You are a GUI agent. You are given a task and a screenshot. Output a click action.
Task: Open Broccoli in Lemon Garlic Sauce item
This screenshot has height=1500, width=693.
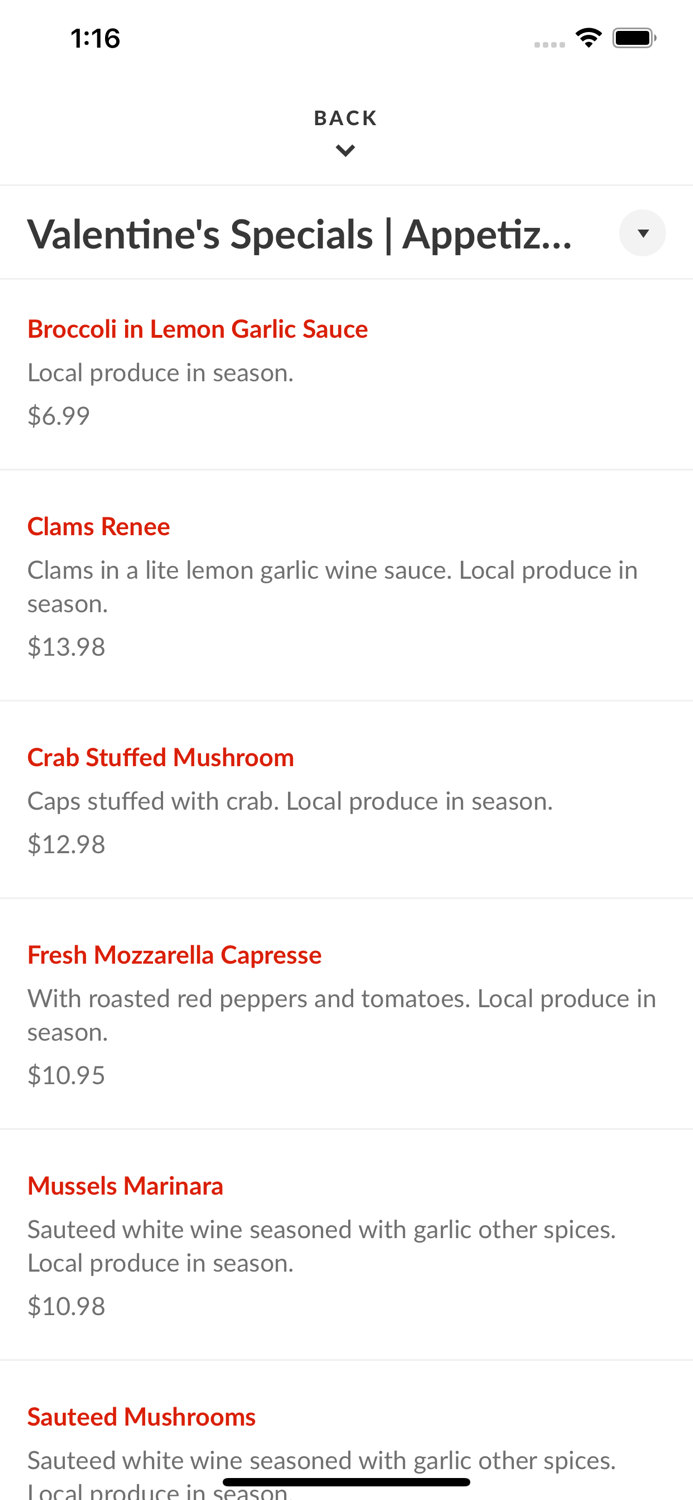coord(197,329)
